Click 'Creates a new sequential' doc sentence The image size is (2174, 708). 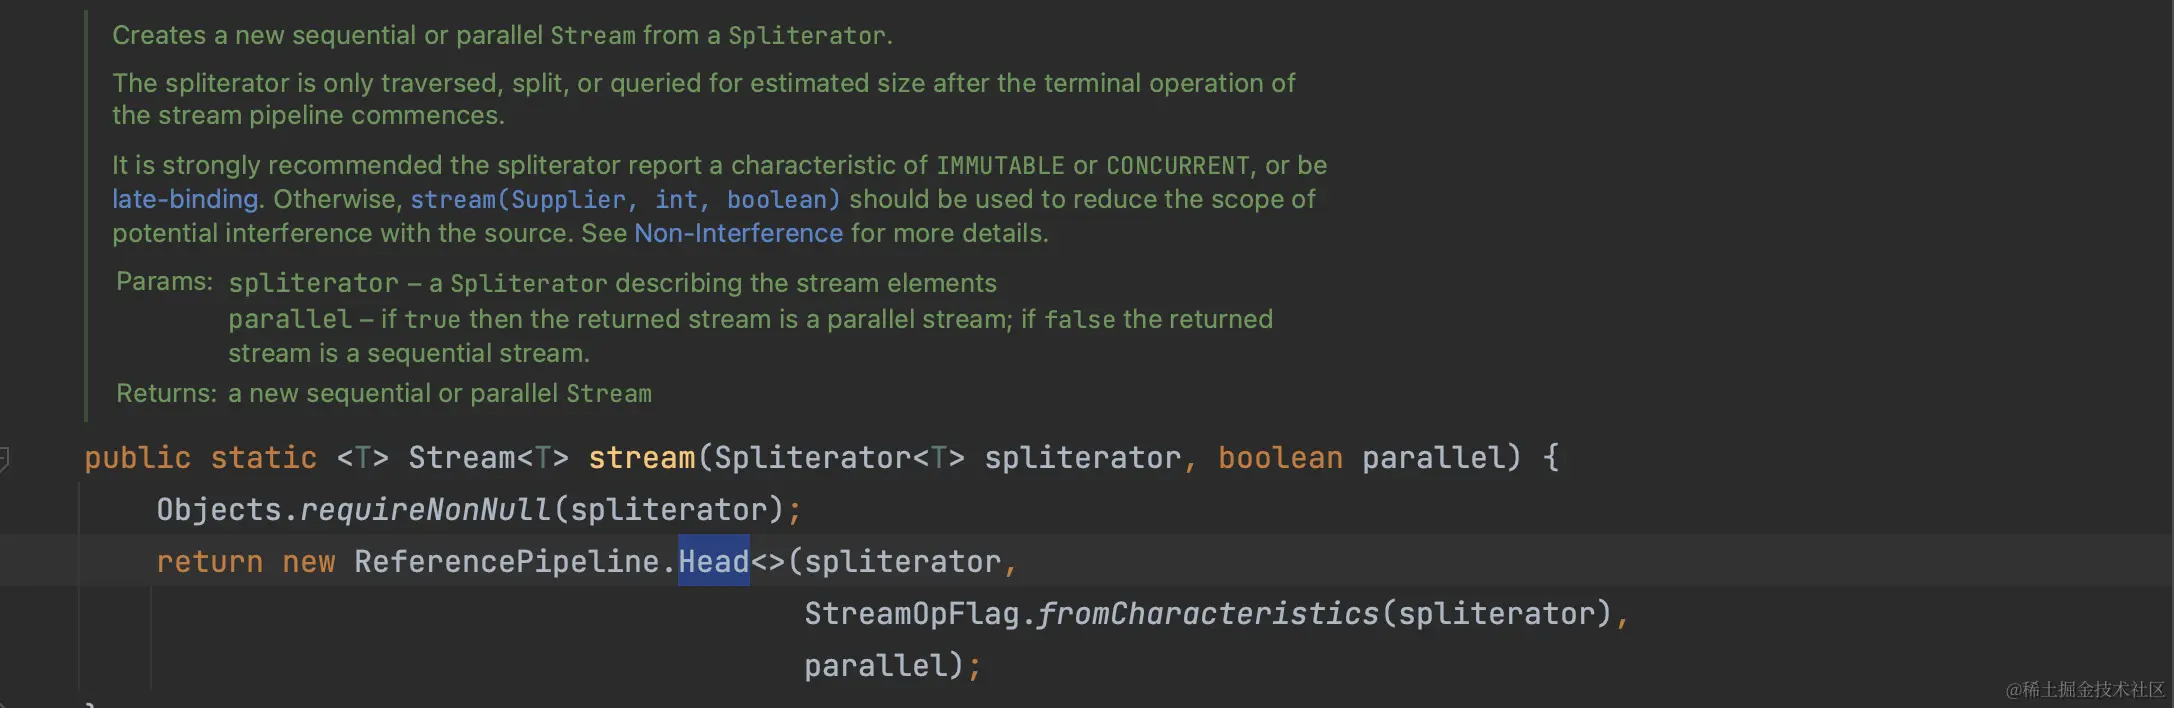pyautogui.click(x=502, y=35)
